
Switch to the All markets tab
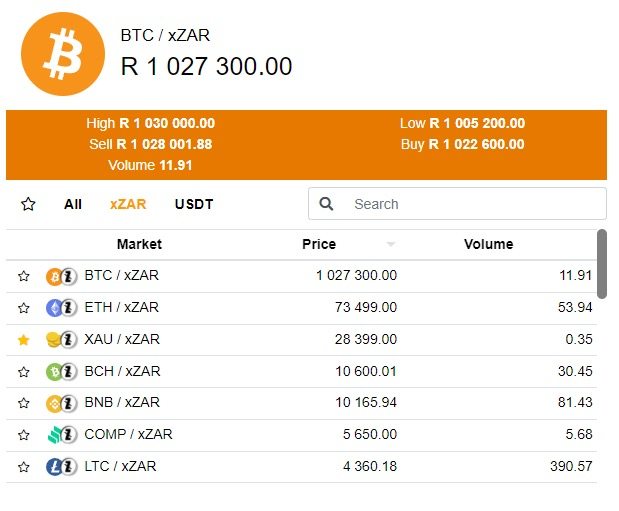pos(73,204)
